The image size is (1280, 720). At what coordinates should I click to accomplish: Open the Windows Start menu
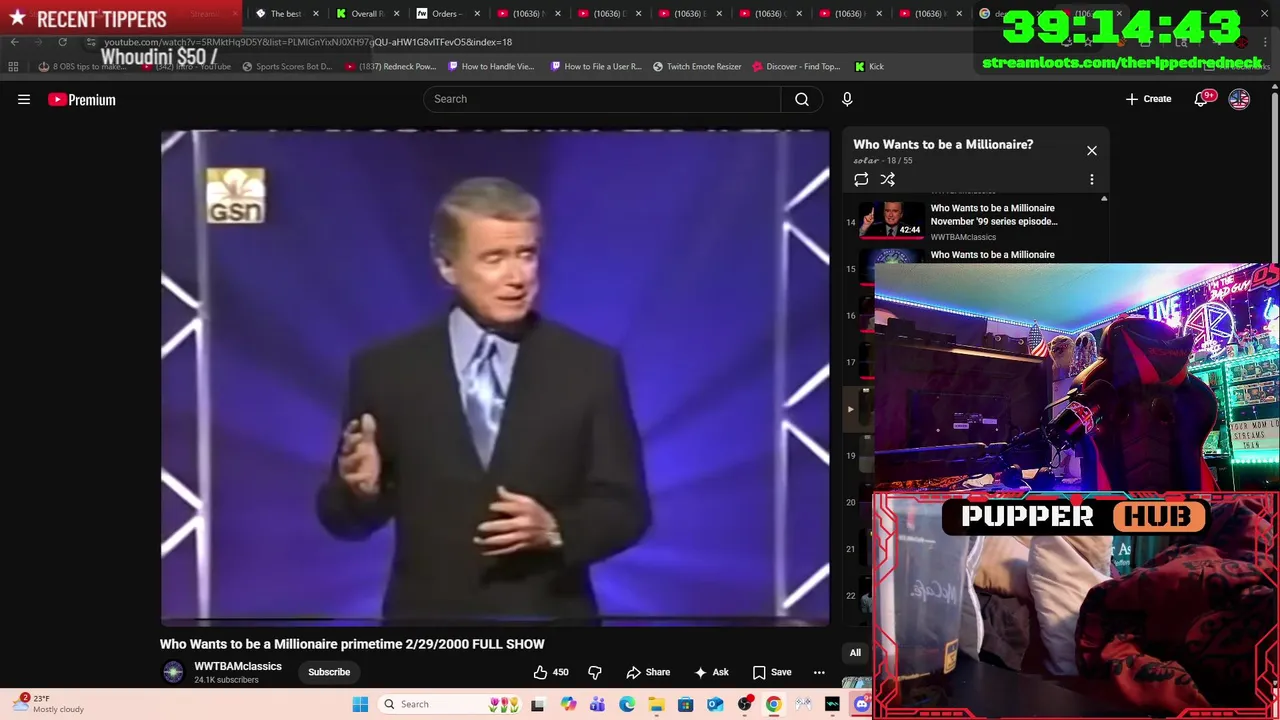[x=360, y=705]
